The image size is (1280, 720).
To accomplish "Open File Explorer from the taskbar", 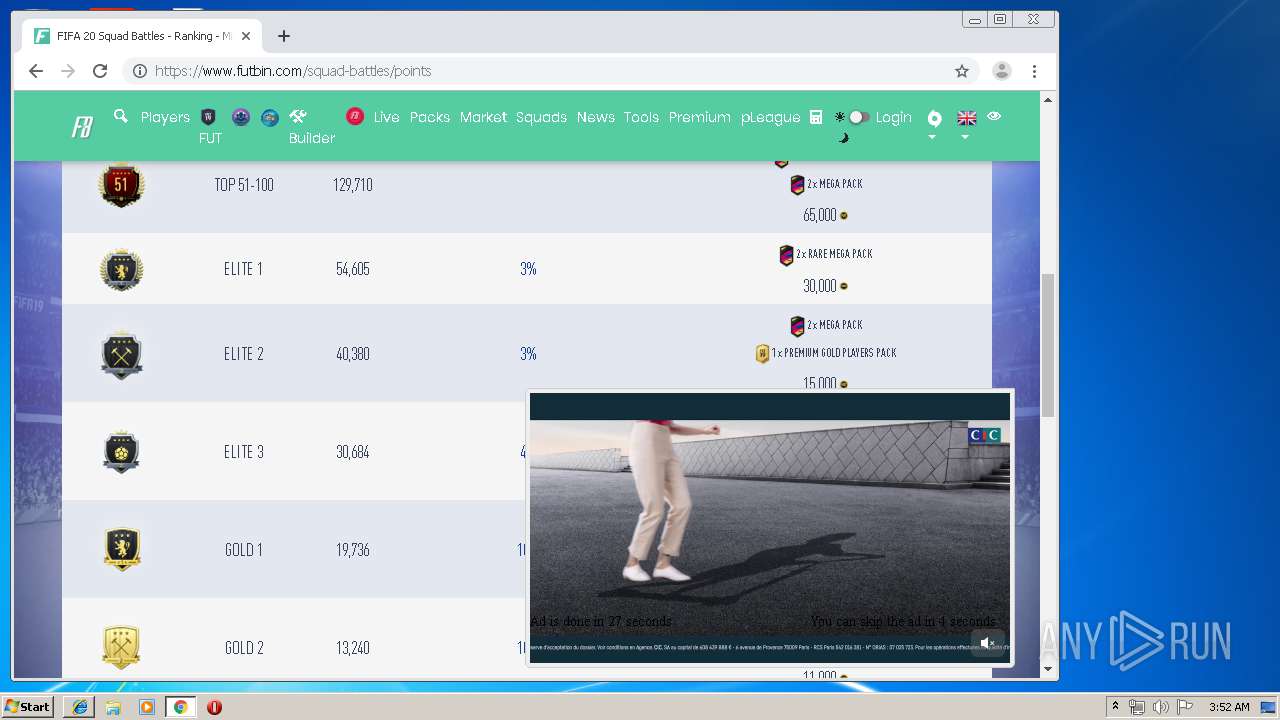I will (113, 707).
